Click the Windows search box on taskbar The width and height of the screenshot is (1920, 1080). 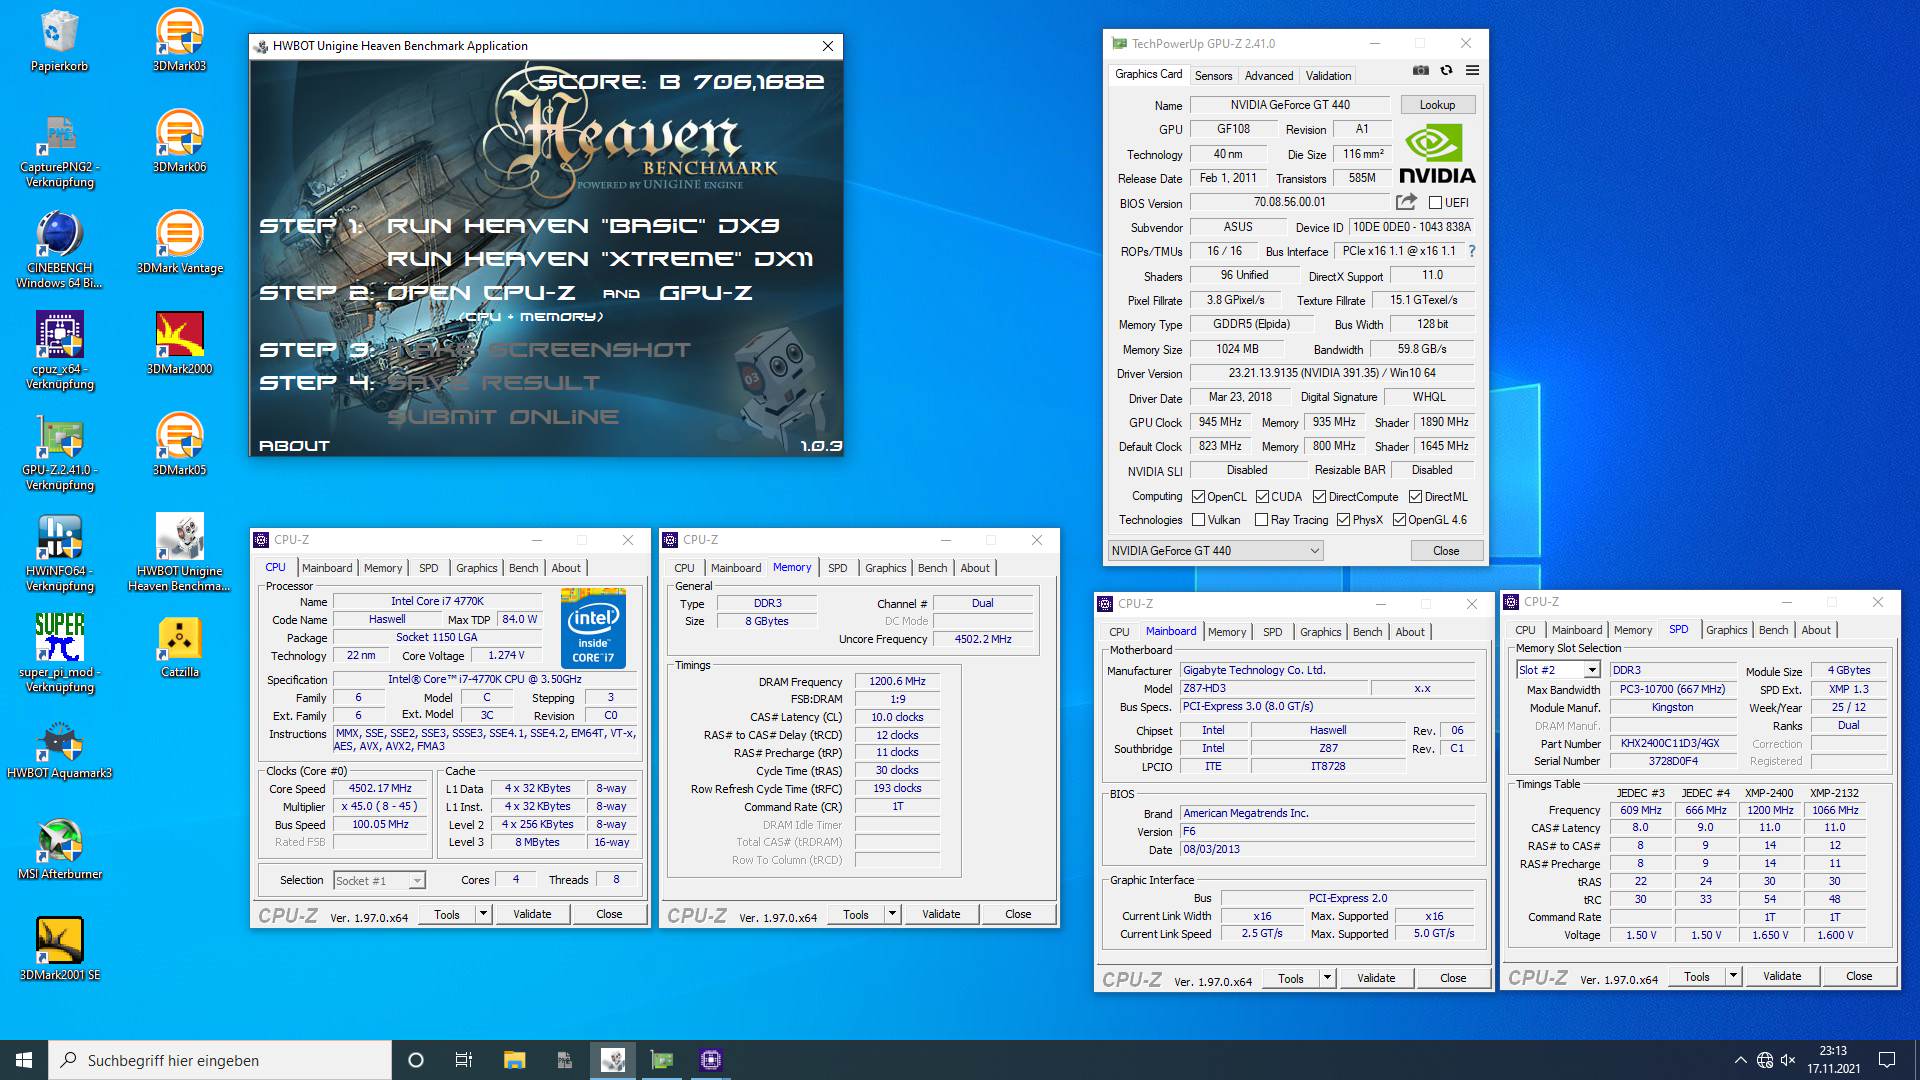tap(220, 1060)
